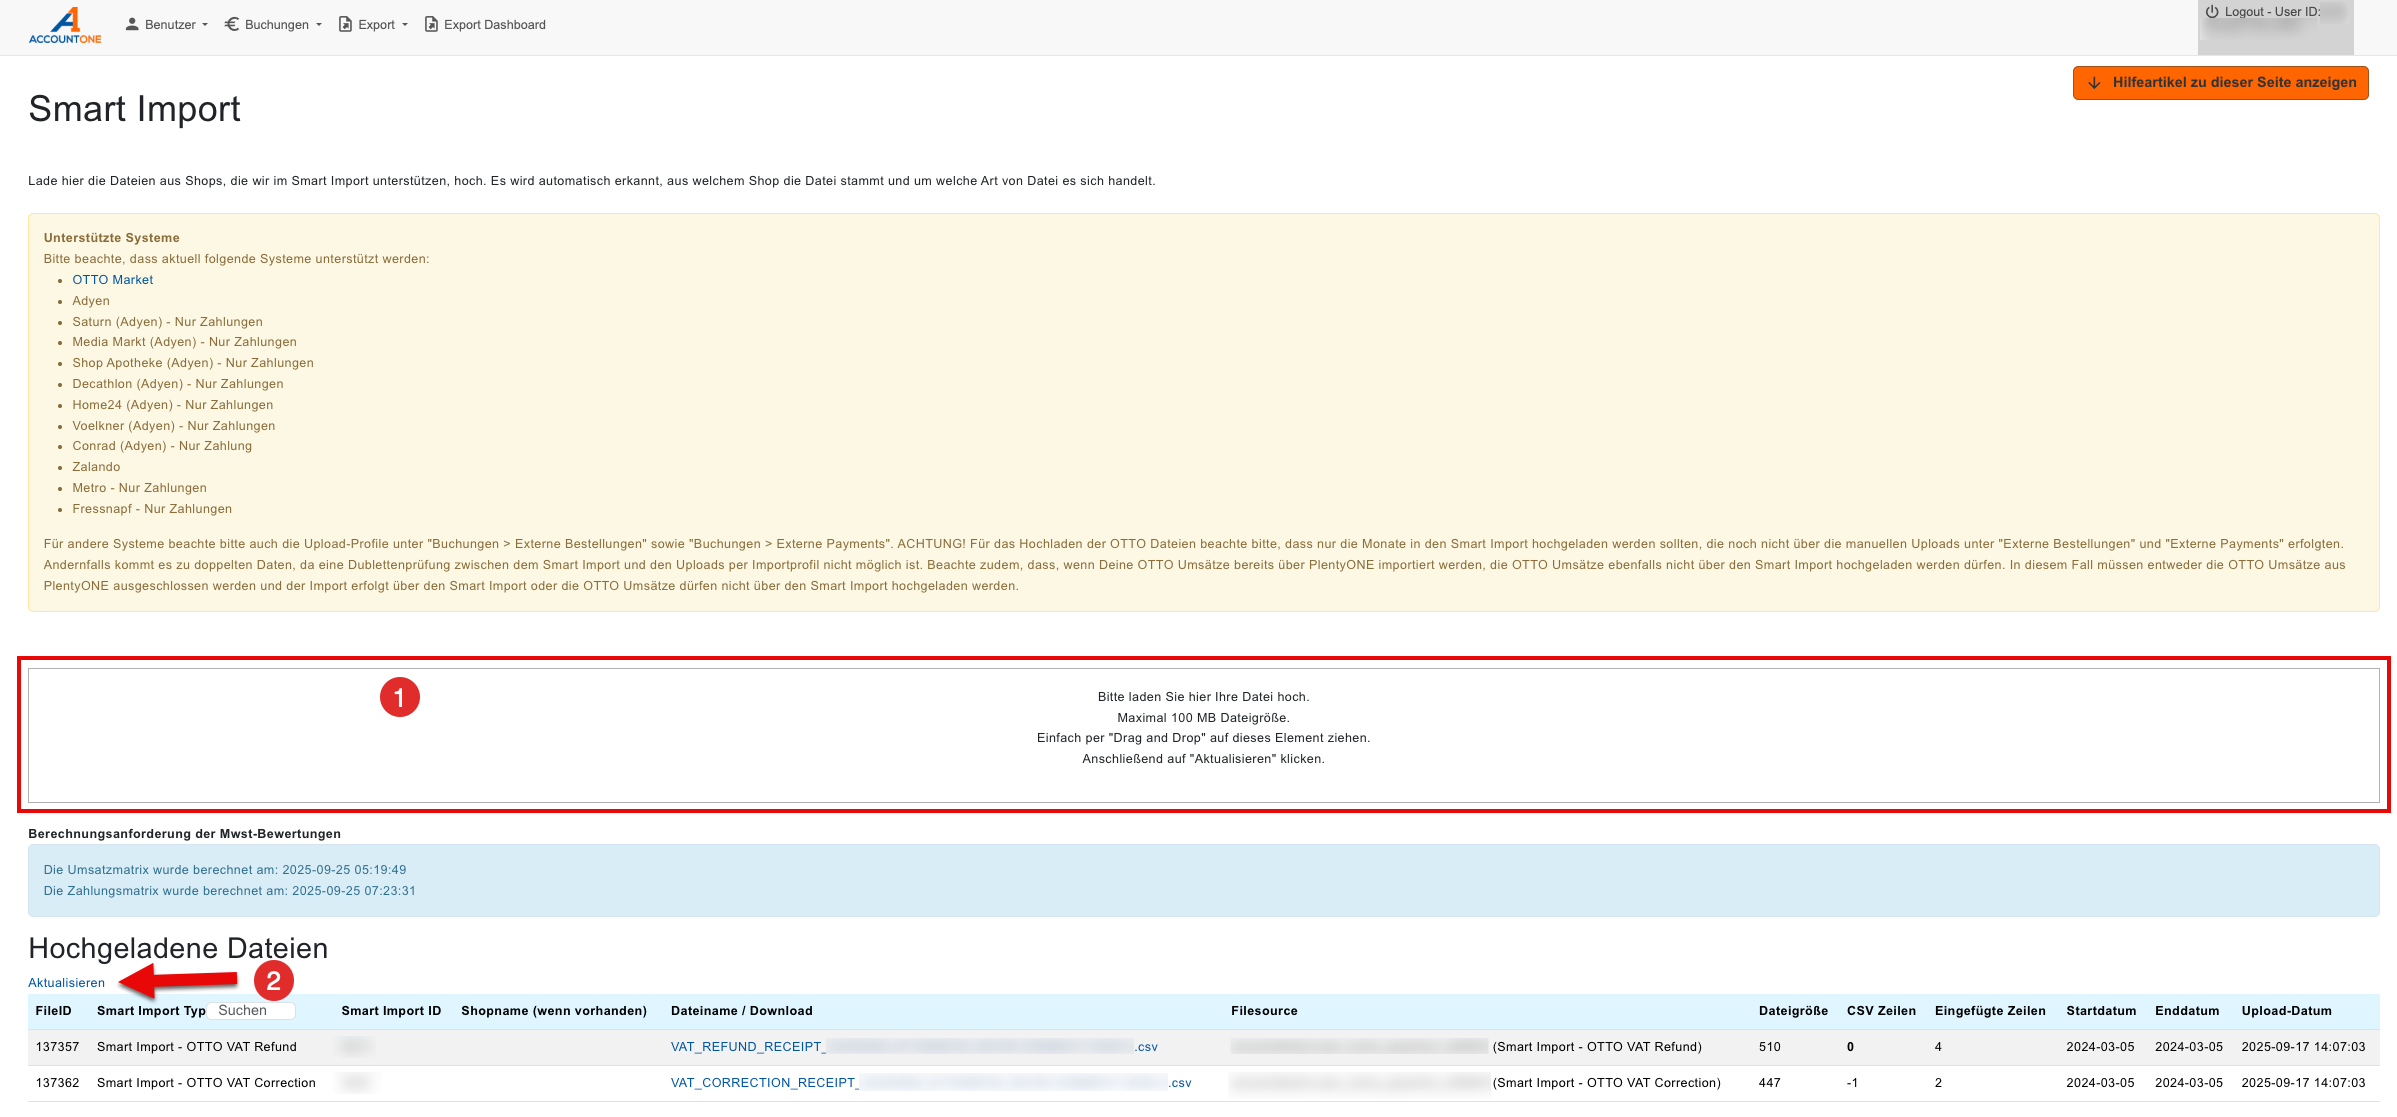The width and height of the screenshot is (2397, 1117).
Task: Click the Benutzer person icon
Action: point(132,24)
